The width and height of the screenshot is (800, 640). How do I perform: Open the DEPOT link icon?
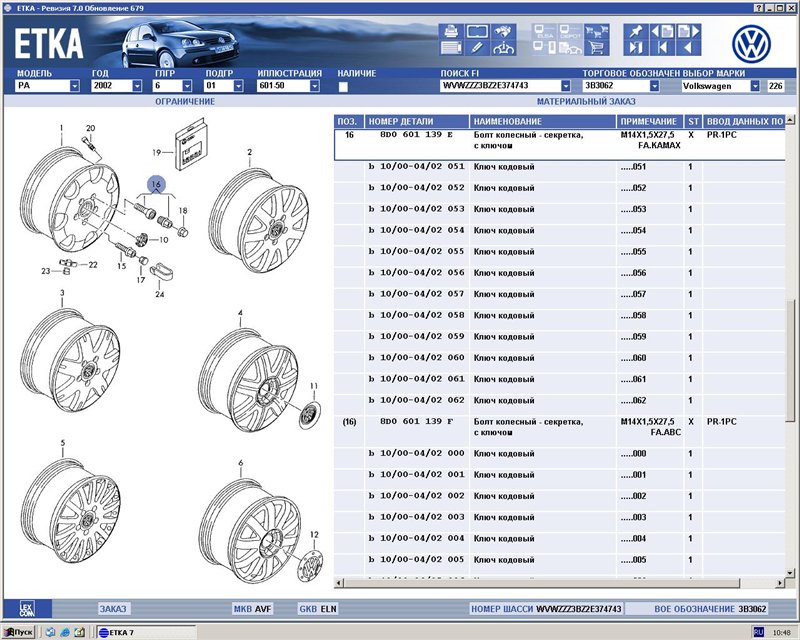[570, 32]
